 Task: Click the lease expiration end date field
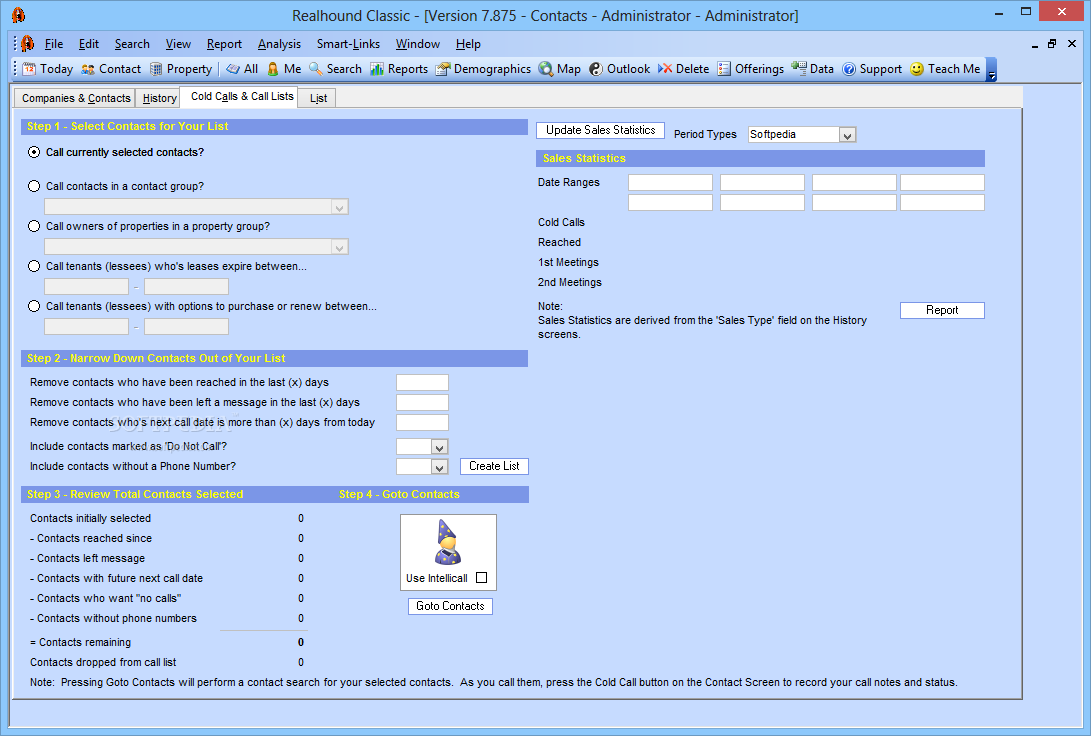coord(186,287)
